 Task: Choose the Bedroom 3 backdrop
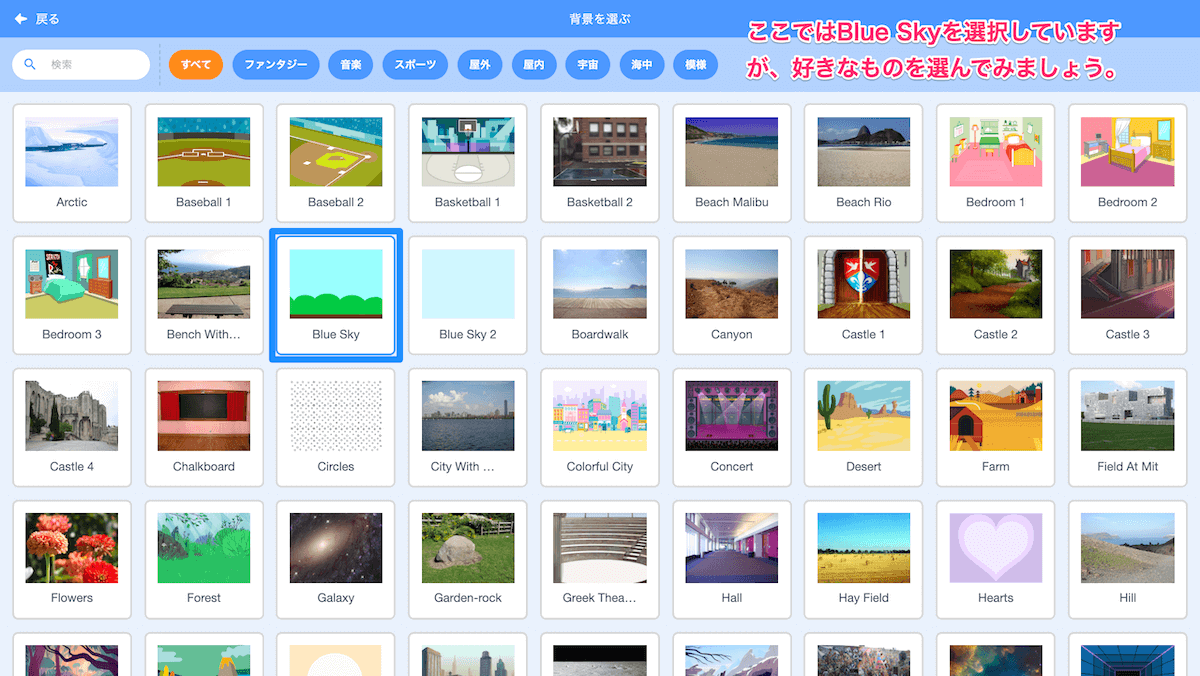point(72,295)
